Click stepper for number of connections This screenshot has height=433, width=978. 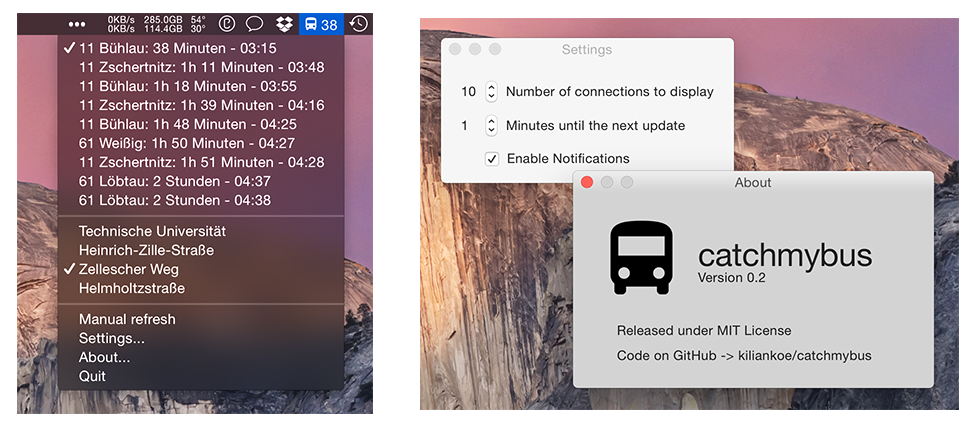(x=491, y=92)
